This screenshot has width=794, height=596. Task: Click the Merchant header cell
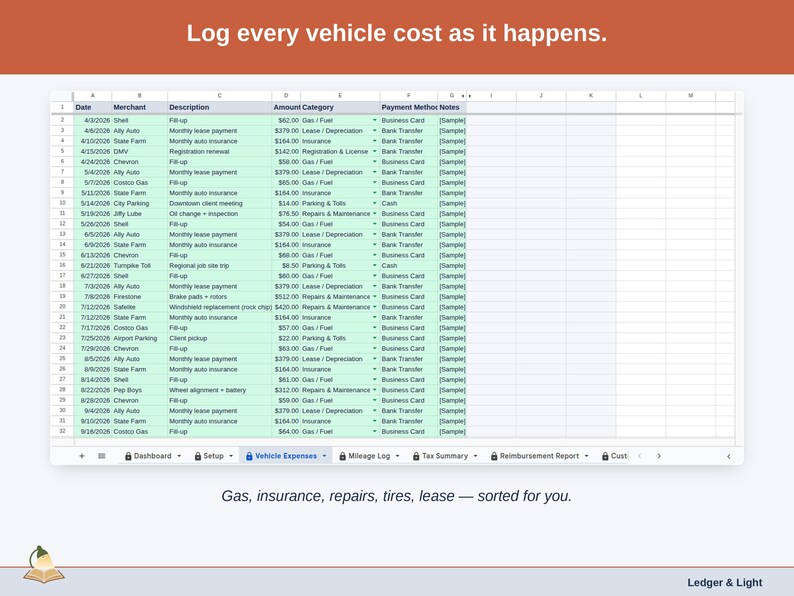click(139, 107)
